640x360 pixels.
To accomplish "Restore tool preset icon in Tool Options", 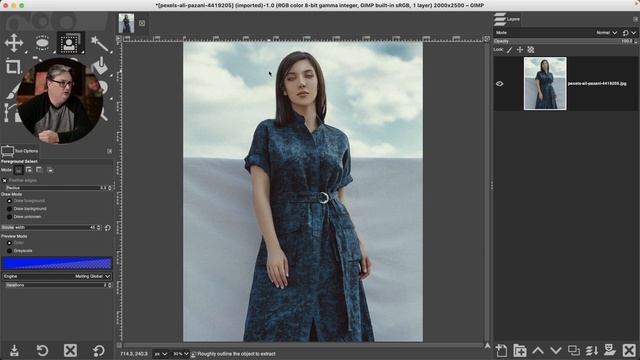I will coord(42,350).
